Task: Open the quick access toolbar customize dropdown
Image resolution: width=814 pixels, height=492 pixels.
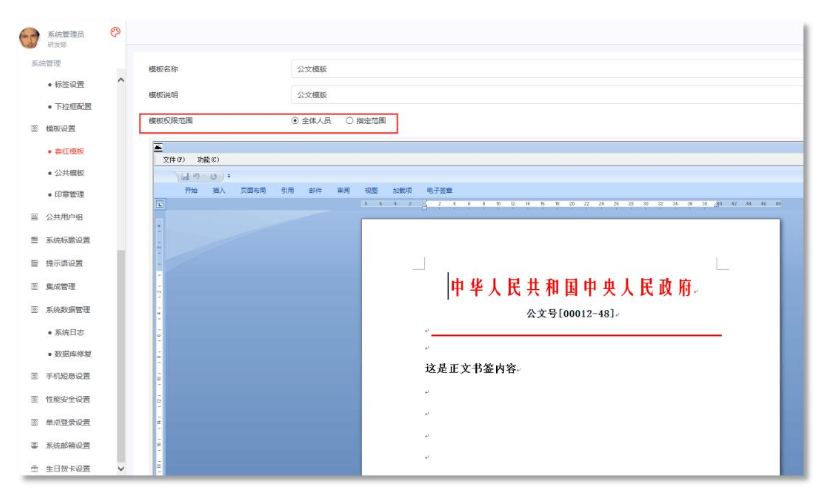Action: [228, 176]
